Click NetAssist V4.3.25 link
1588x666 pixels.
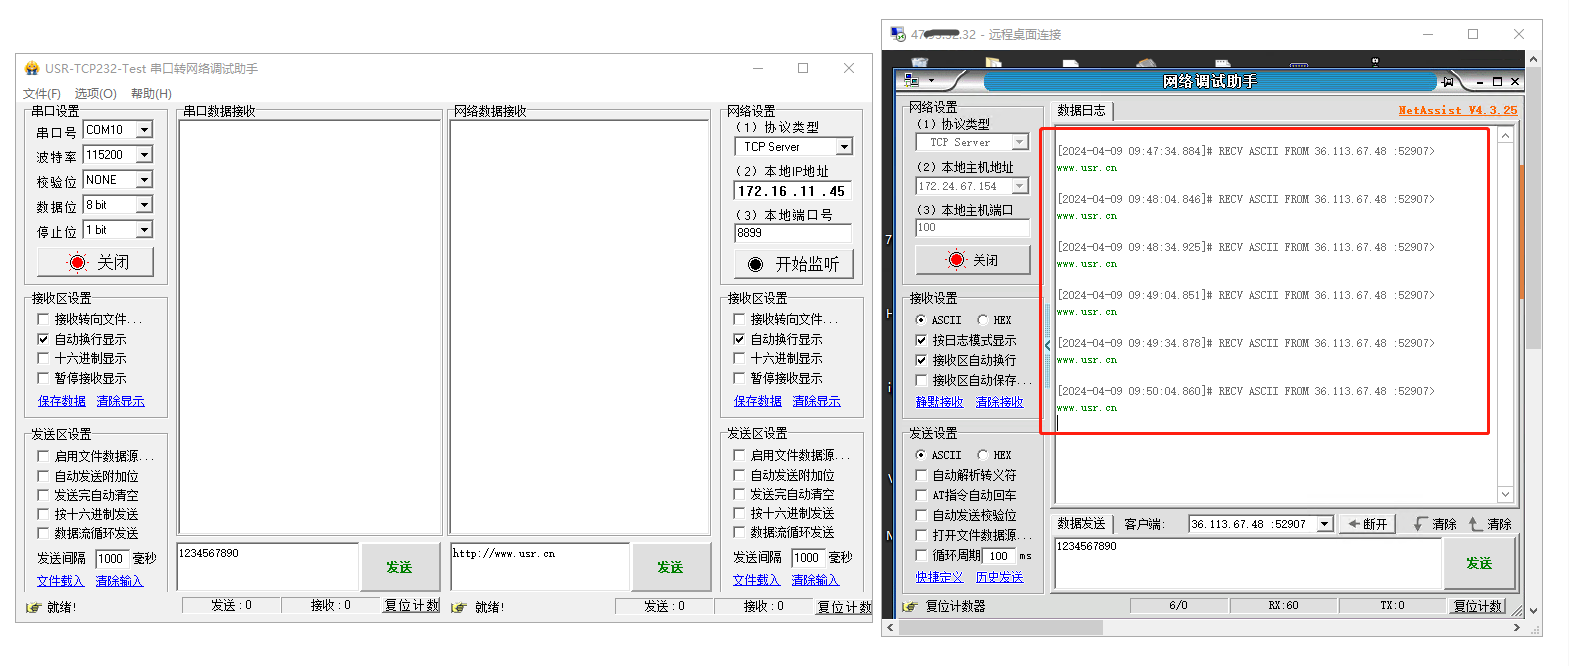[1457, 110]
